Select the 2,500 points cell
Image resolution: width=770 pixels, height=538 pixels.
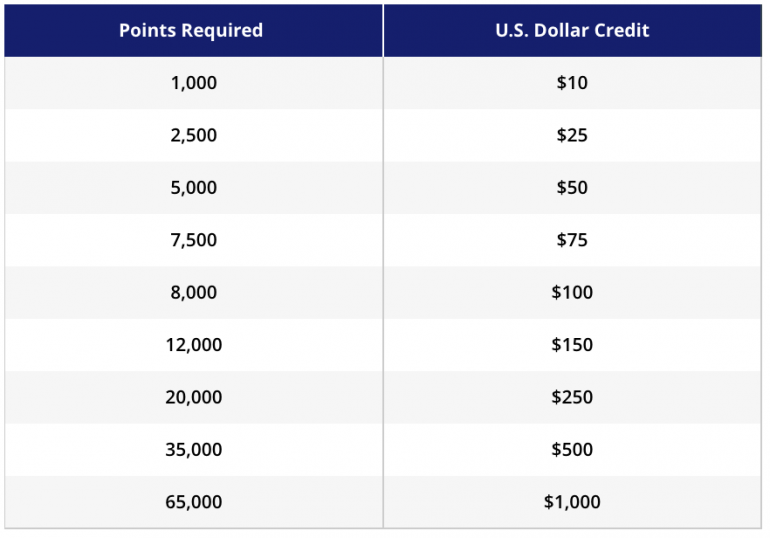(193, 135)
